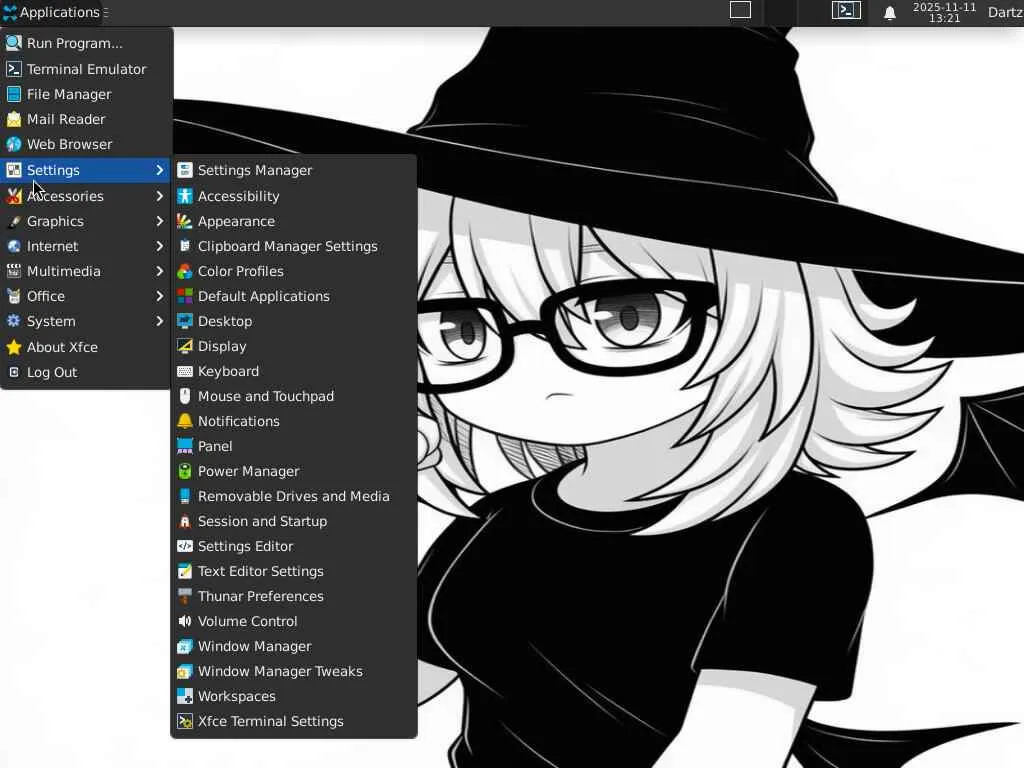This screenshot has width=1024, height=768.
Task: Click the Run Program magnifier icon
Action: [x=14, y=43]
